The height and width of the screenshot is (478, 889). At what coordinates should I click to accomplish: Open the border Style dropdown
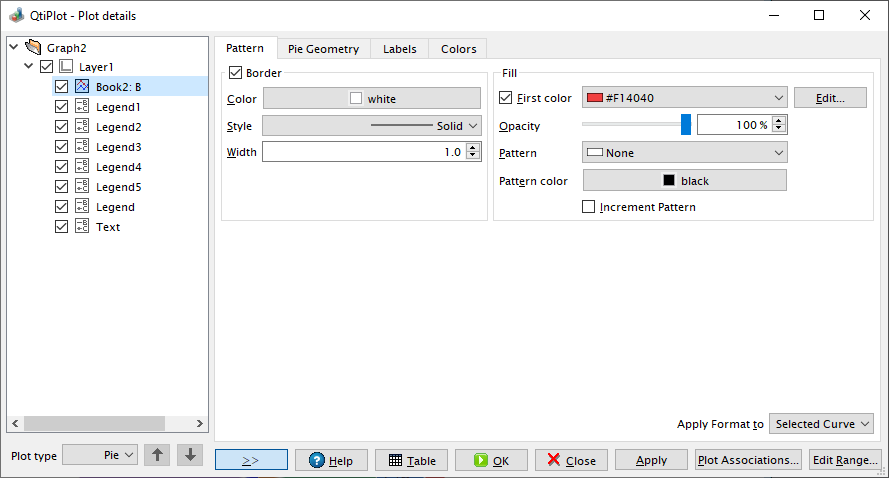pyautogui.click(x=372, y=126)
